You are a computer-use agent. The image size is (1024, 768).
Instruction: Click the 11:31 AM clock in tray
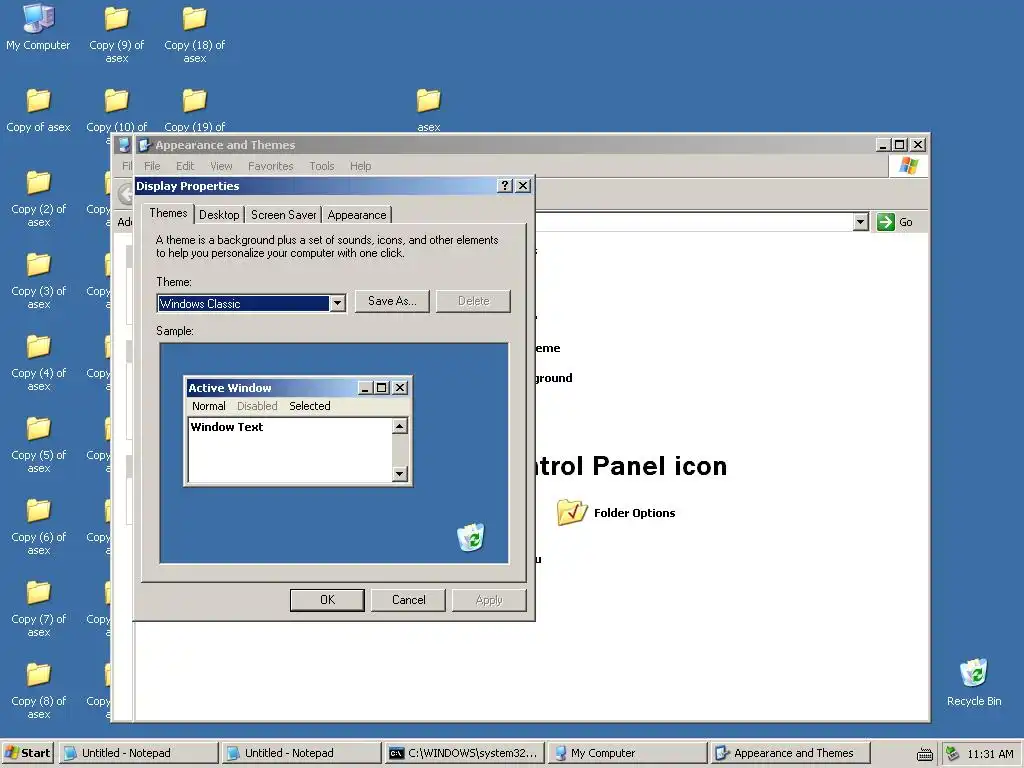point(990,754)
